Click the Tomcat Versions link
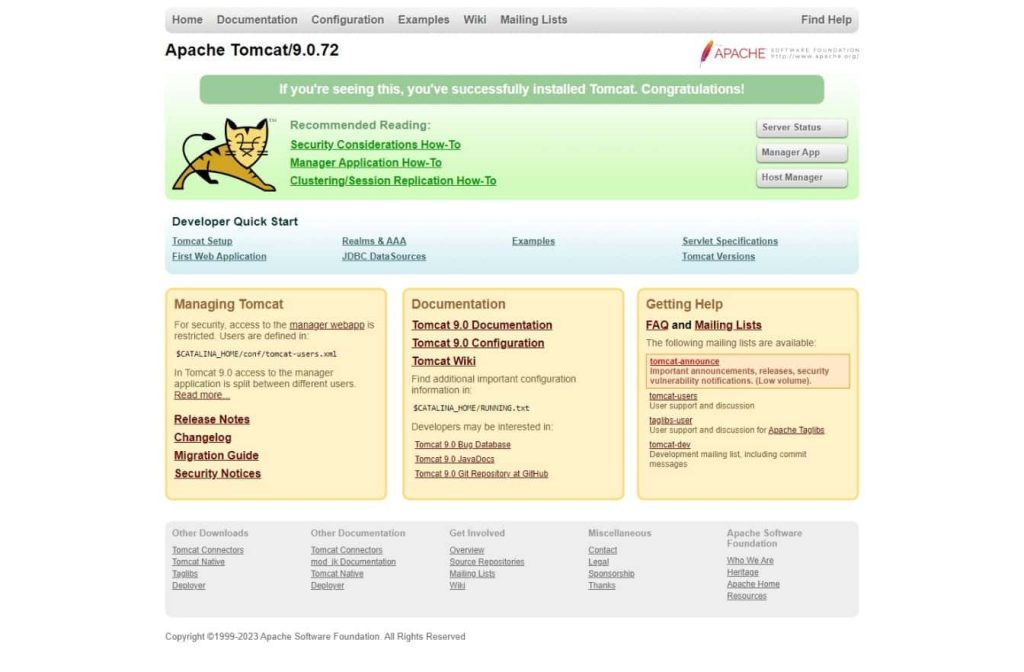The height and width of the screenshot is (672, 1024). point(718,257)
